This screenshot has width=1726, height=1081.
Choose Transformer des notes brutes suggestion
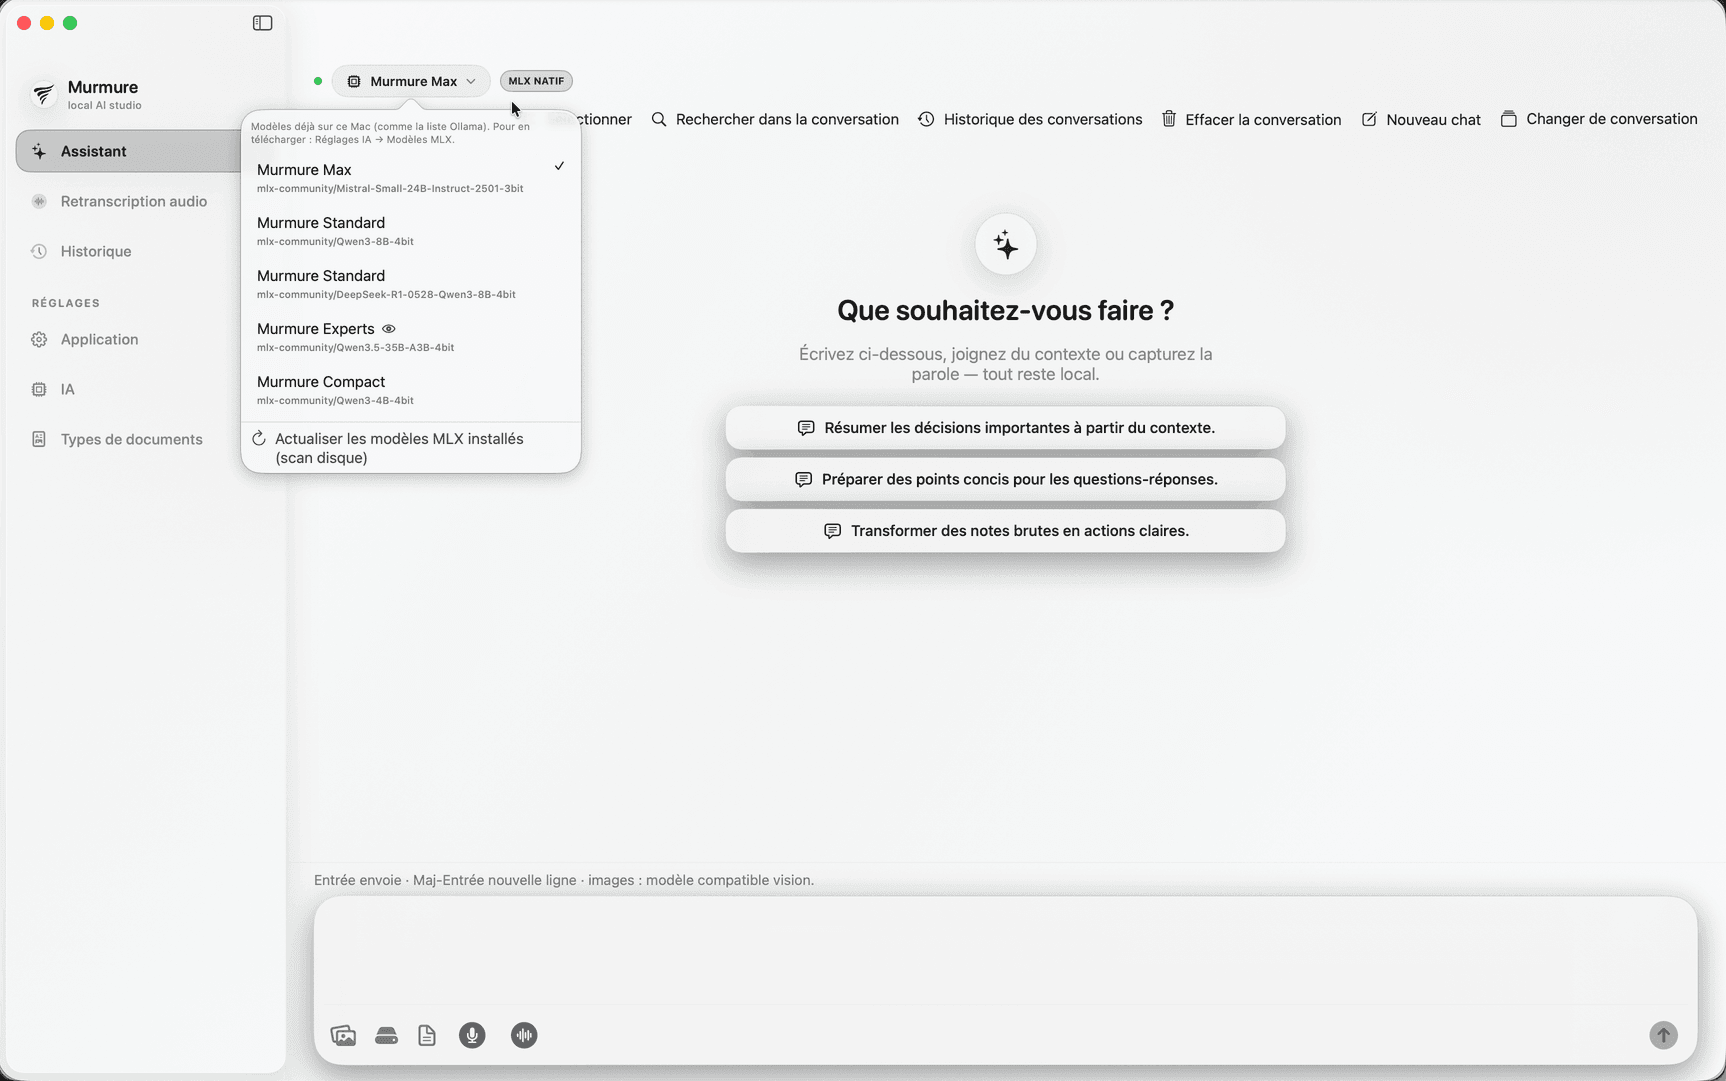click(x=1005, y=531)
